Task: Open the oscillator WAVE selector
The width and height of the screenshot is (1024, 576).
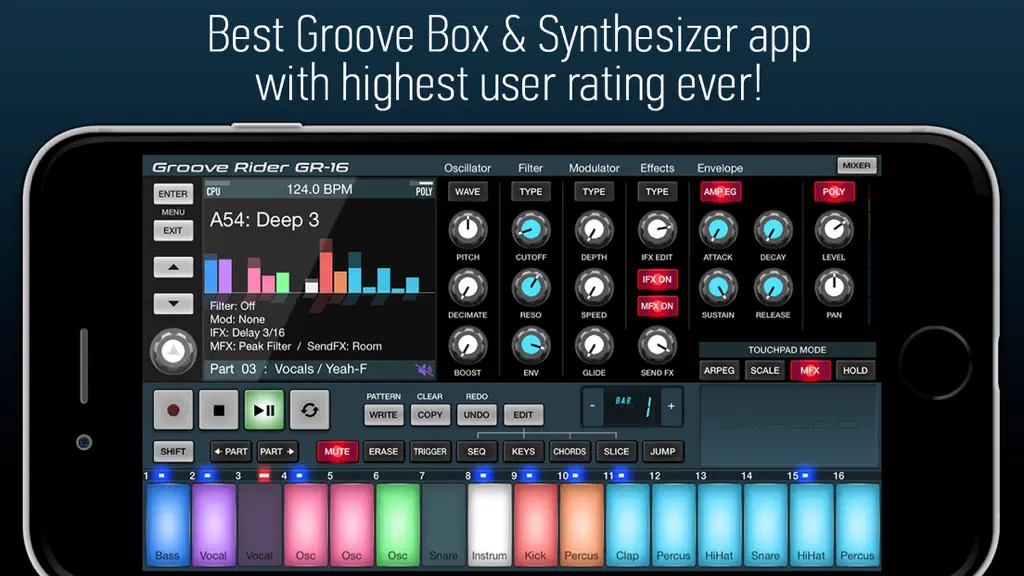Action: coord(468,191)
